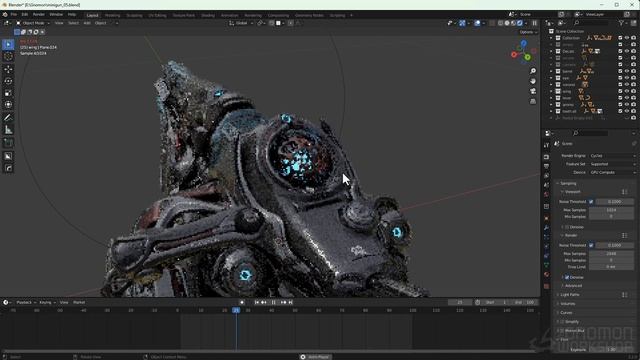This screenshot has width=640, height=360.
Task: Open the Object Mode dropdown
Action: [33, 23]
